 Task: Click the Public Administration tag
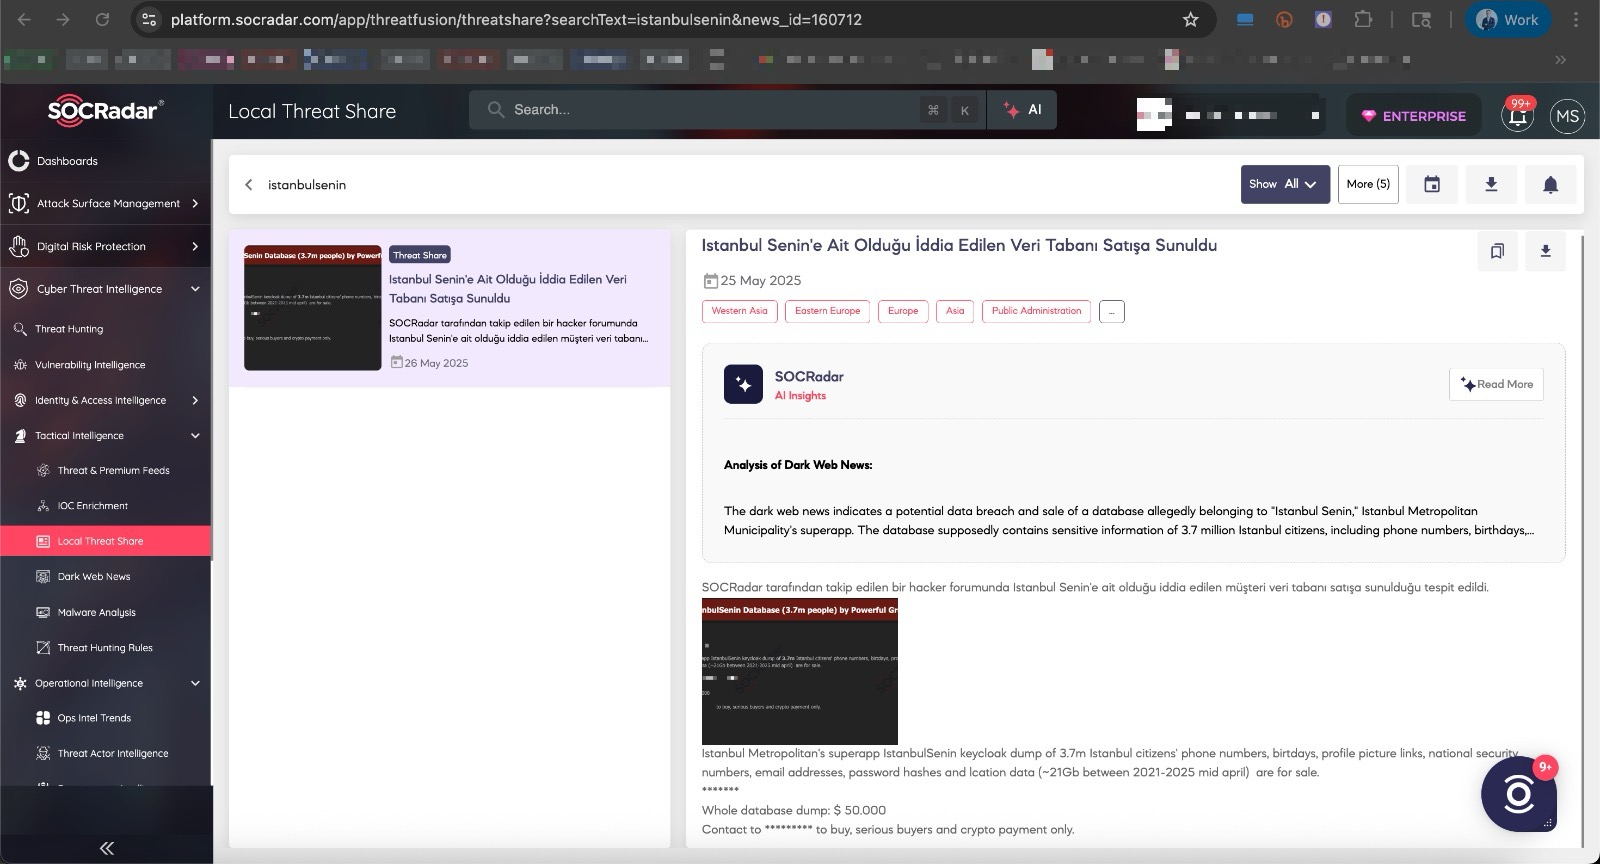pyautogui.click(x=1036, y=311)
